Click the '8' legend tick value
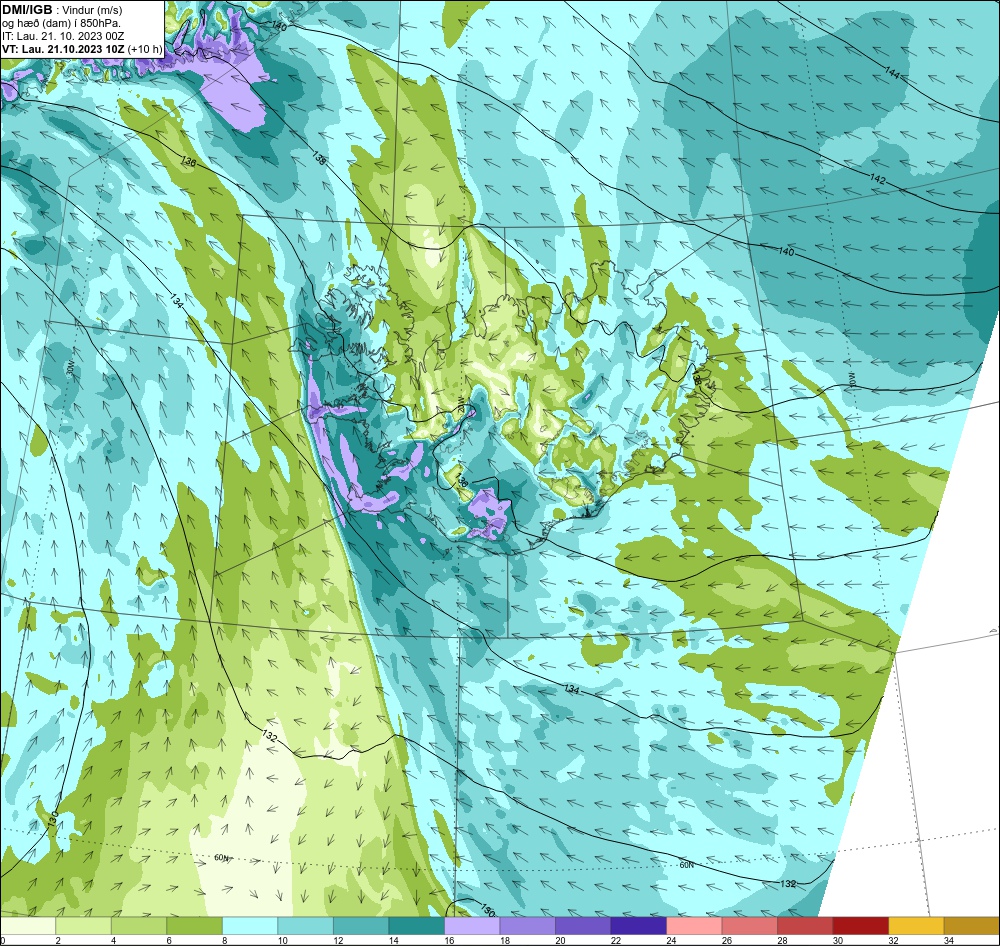The width and height of the screenshot is (1000, 946). click(x=224, y=940)
